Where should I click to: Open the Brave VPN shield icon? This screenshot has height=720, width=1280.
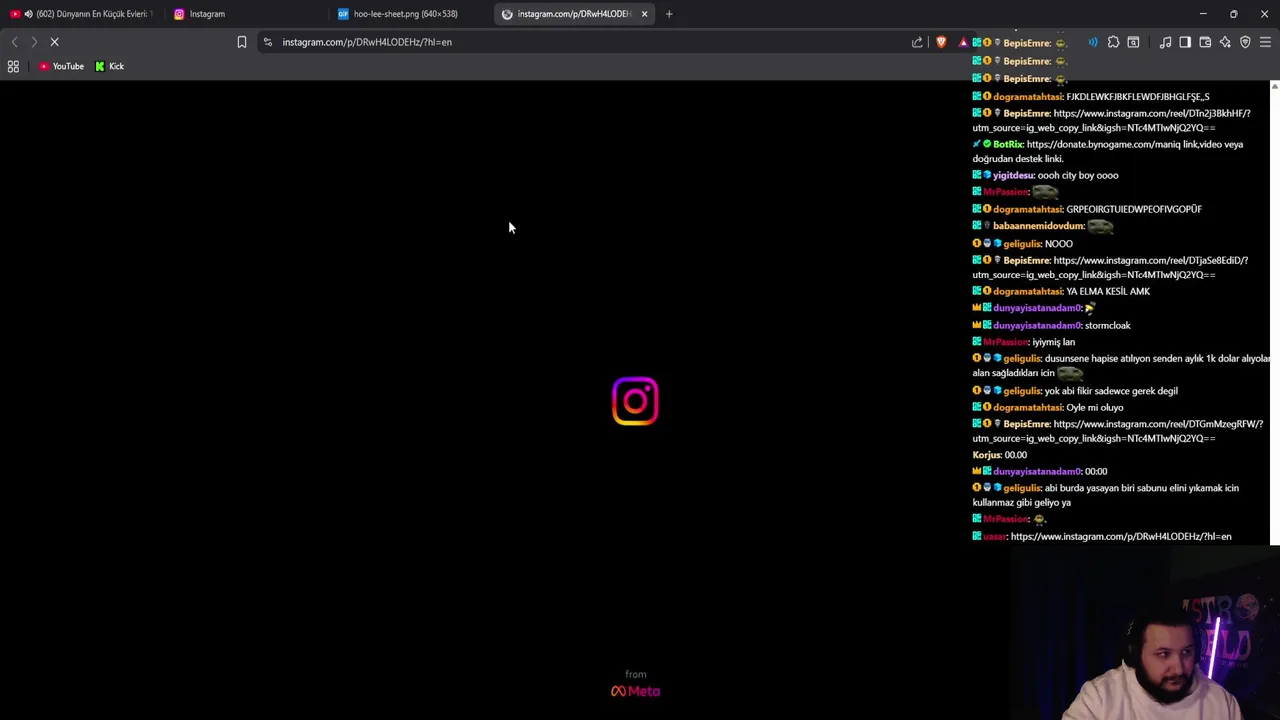(1245, 42)
